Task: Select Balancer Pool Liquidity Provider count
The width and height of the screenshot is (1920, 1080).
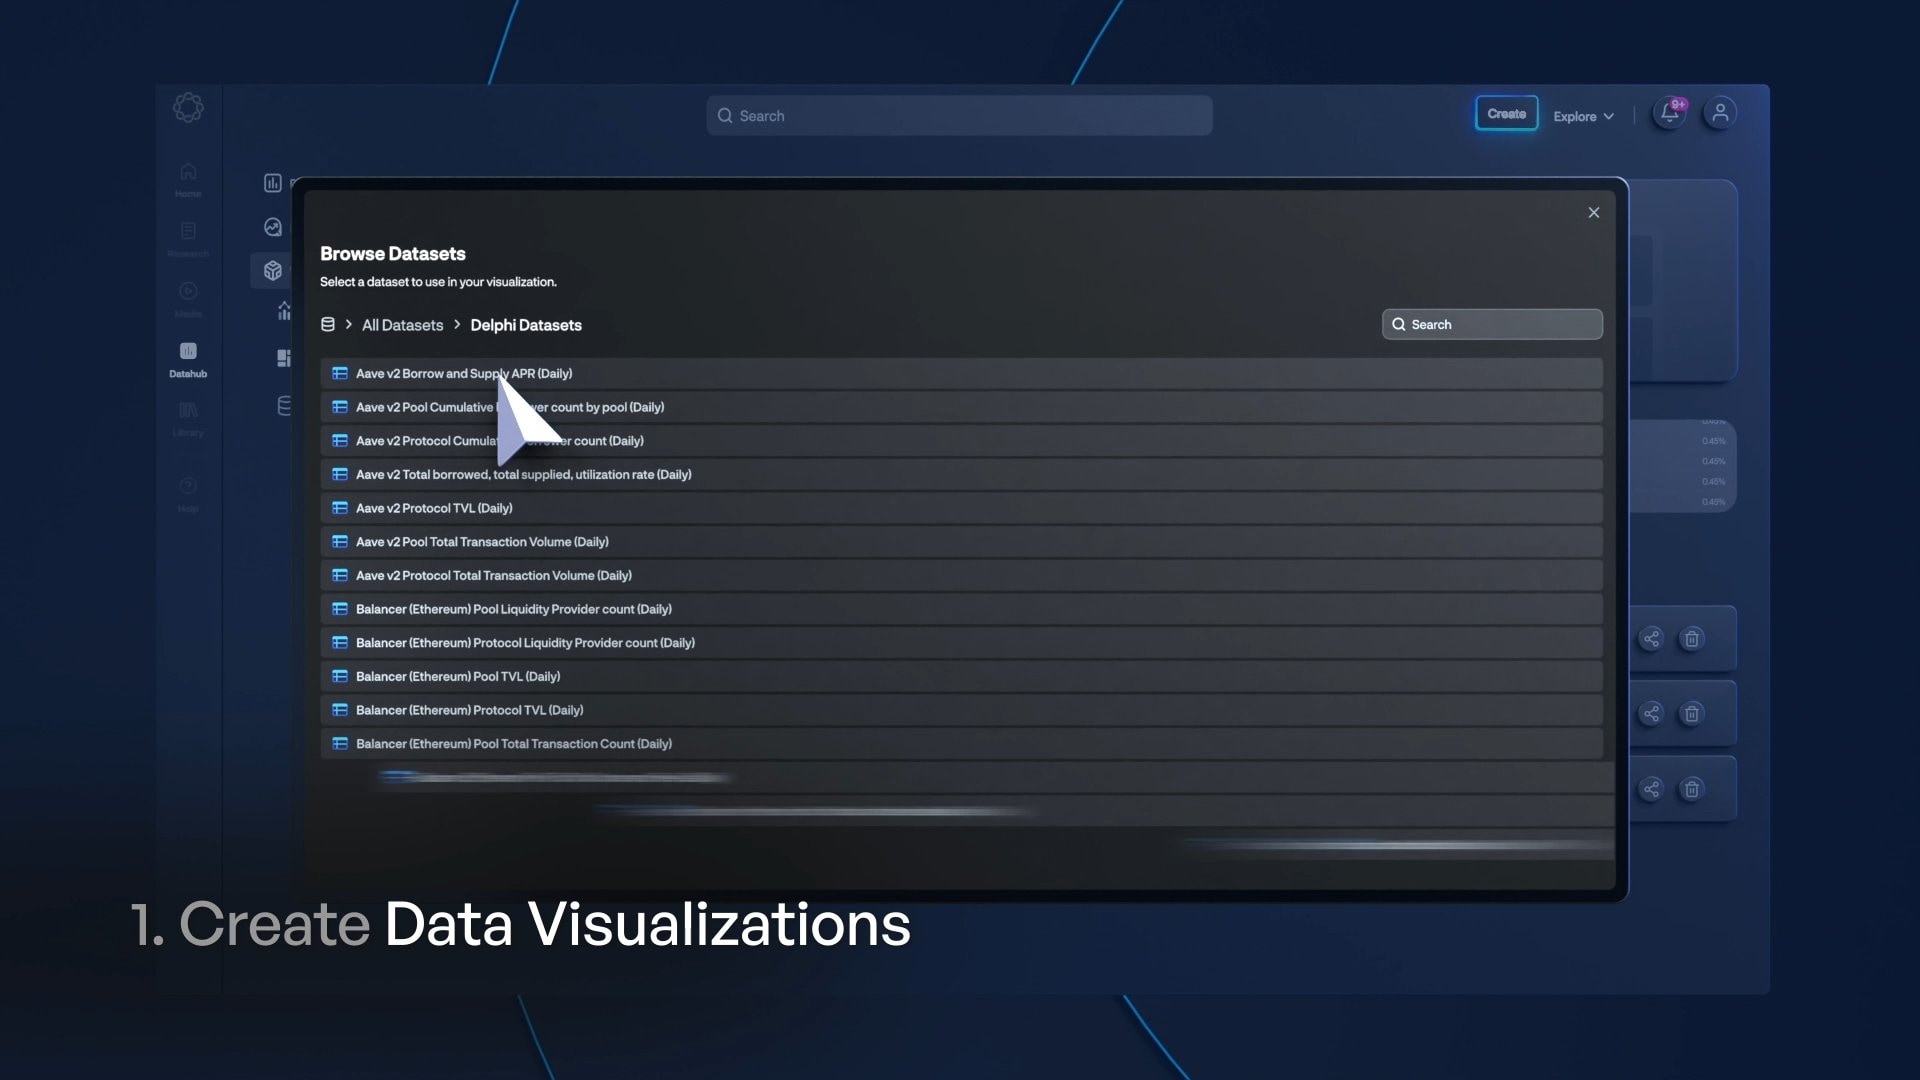Action: click(961, 609)
